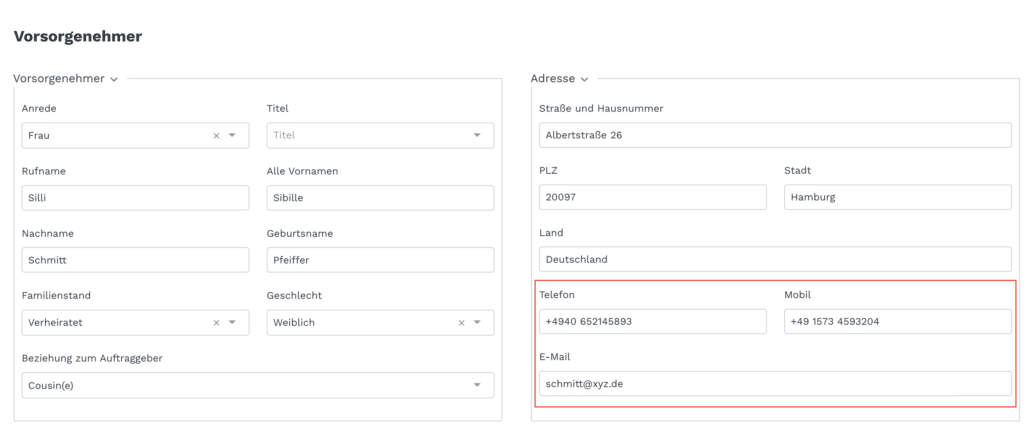This screenshot has height=439, width=1030.
Task: Collapse the Vorsorgenehmer section chevron
Action: [114, 80]
